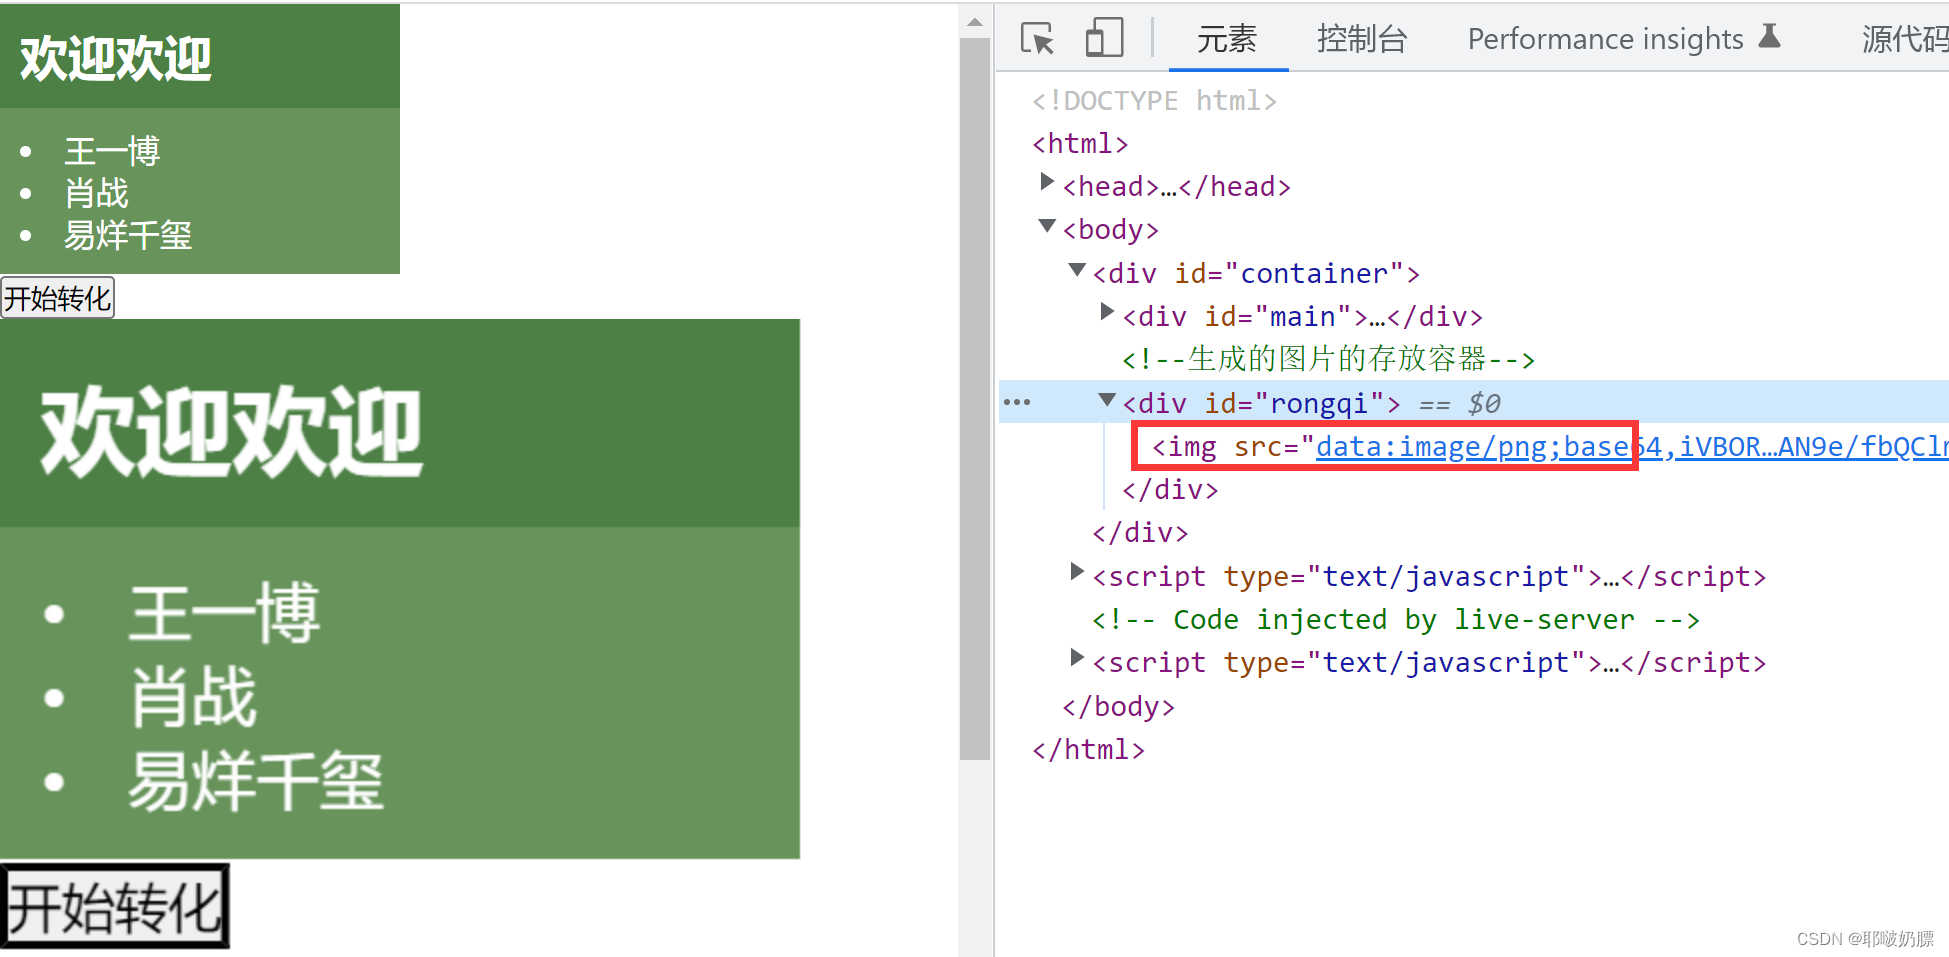Collapse the body element node
The width and height of the screenshot is (1949, 957).
[x=1047, y=226]
